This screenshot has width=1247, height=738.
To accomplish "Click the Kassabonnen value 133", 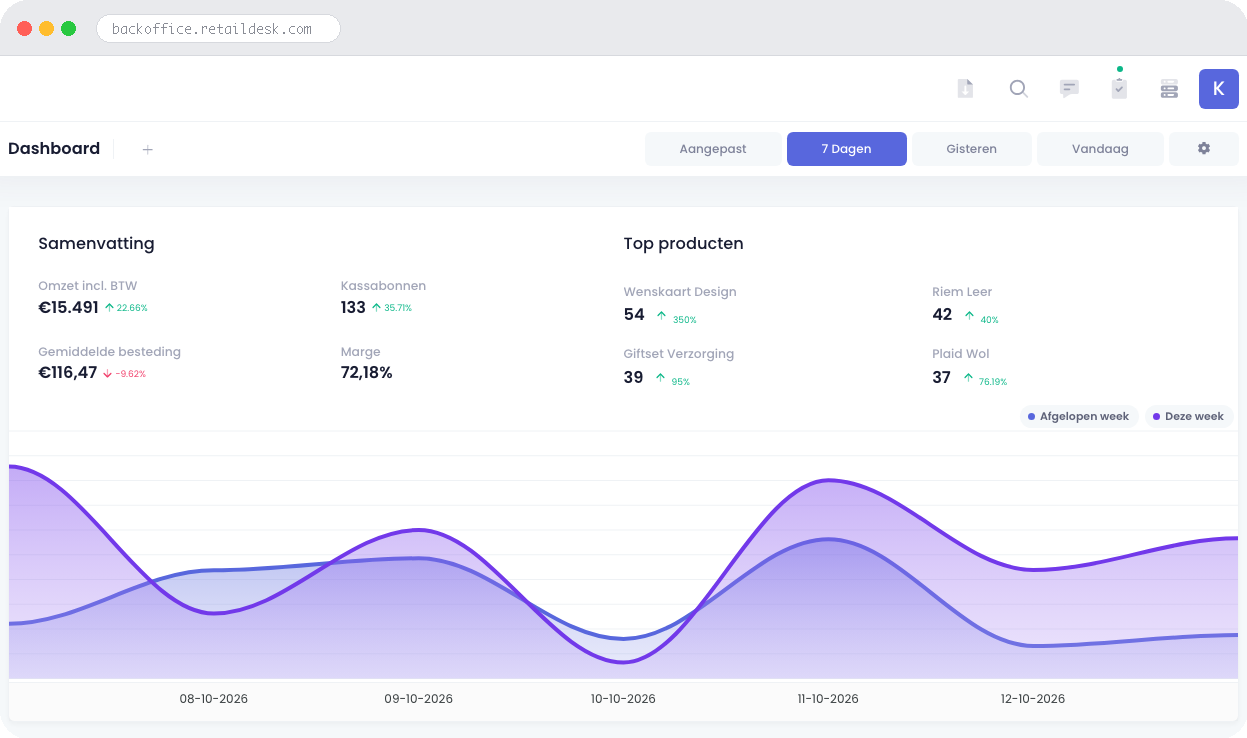I will click(x=353, y=308).
